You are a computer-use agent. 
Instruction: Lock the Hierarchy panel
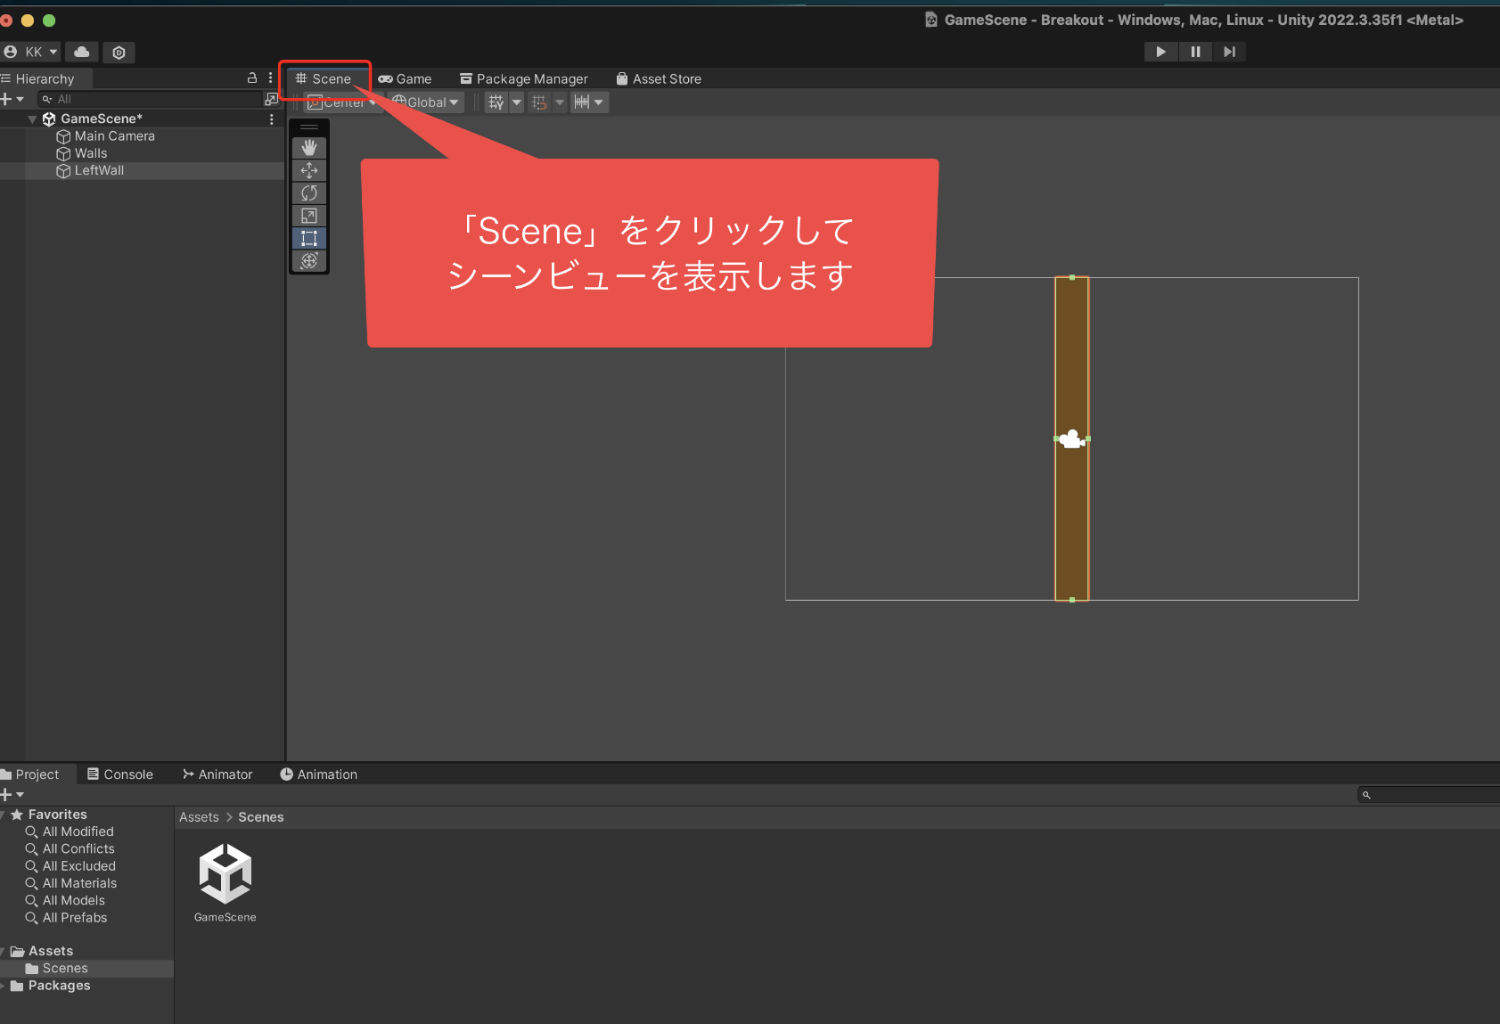click(252, 78)
